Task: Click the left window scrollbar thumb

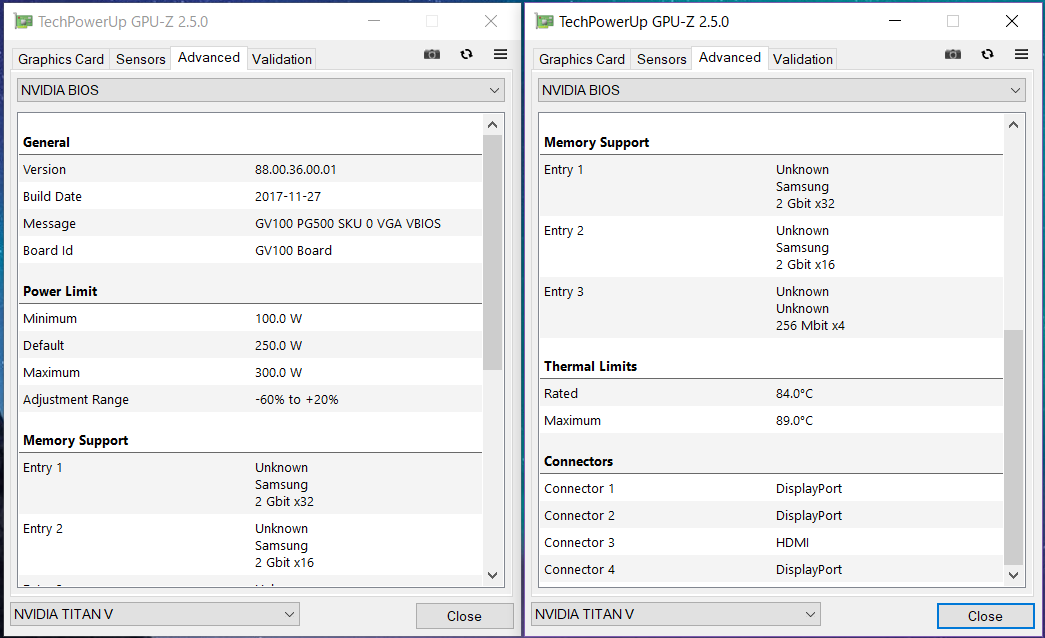Action: tap(493, 252)
